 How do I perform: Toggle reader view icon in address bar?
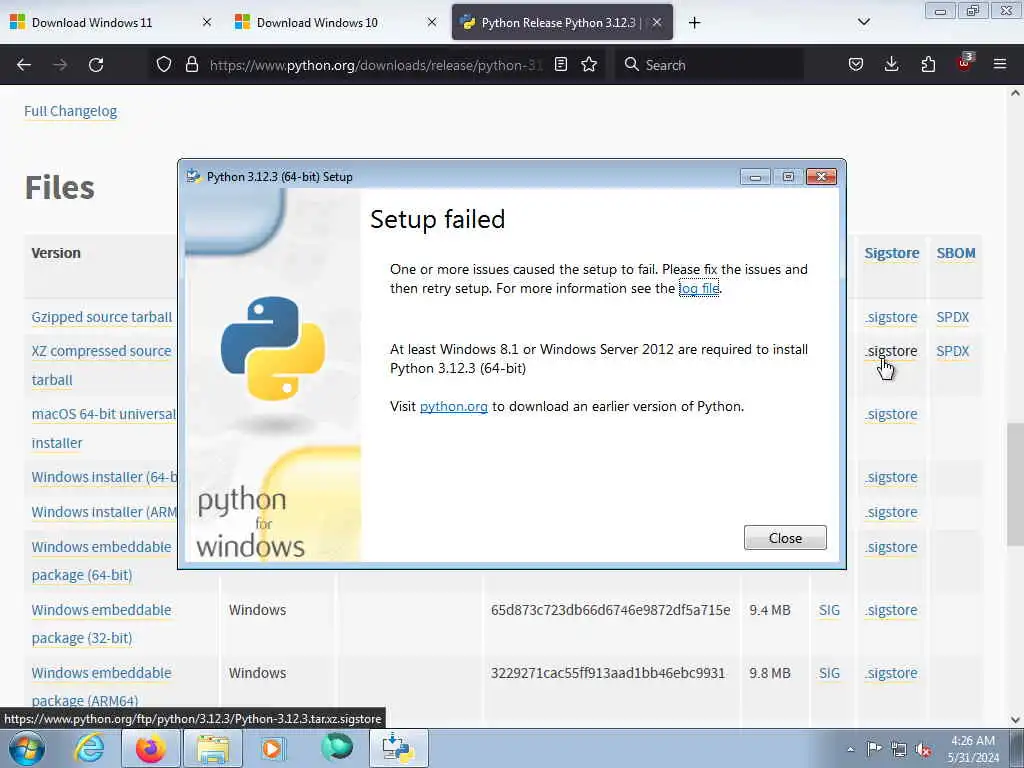coord(560,64)
